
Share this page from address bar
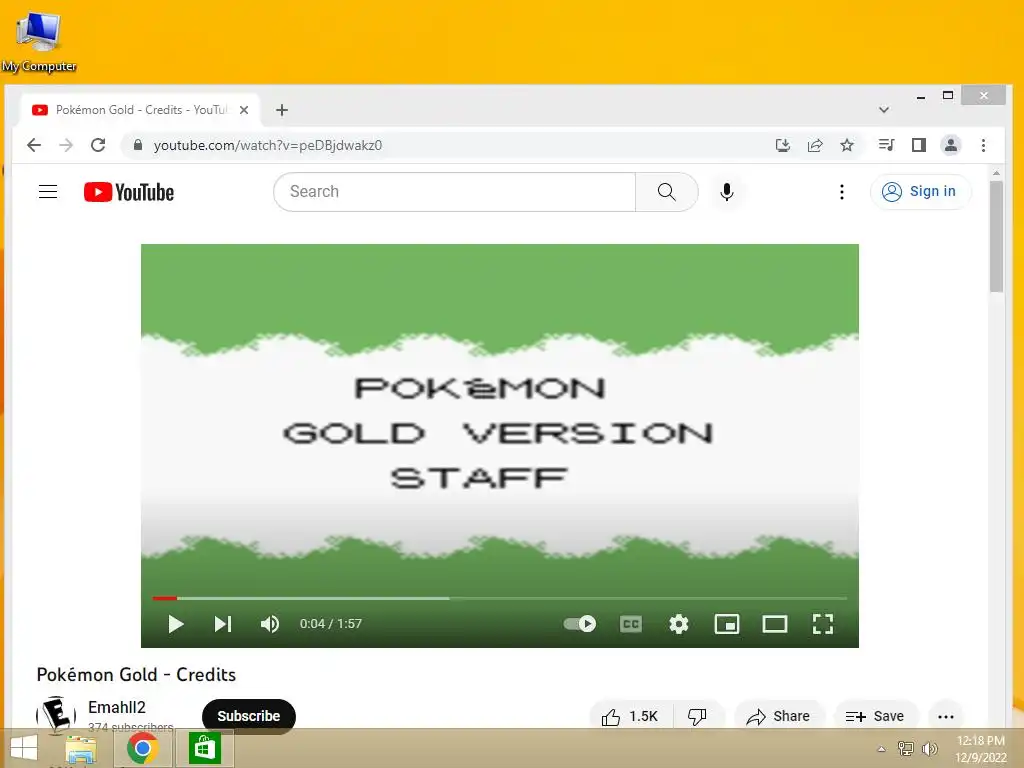(814, 145)
